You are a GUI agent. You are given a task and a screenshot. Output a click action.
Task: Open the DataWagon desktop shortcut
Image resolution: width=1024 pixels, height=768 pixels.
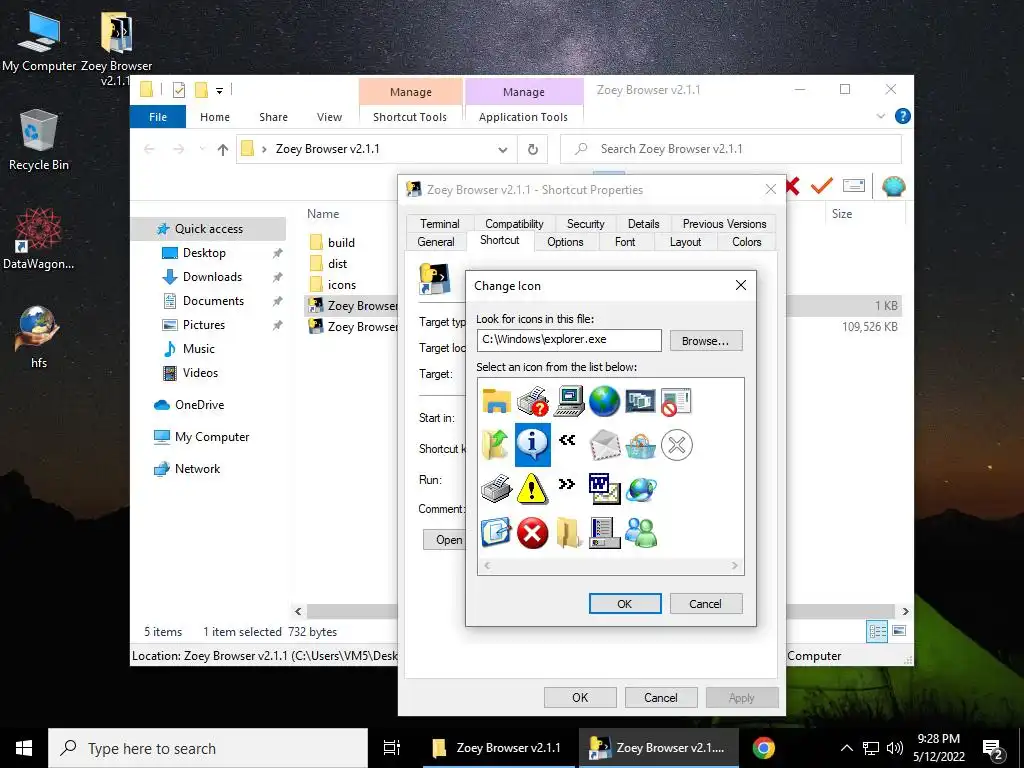pos(38,239)
